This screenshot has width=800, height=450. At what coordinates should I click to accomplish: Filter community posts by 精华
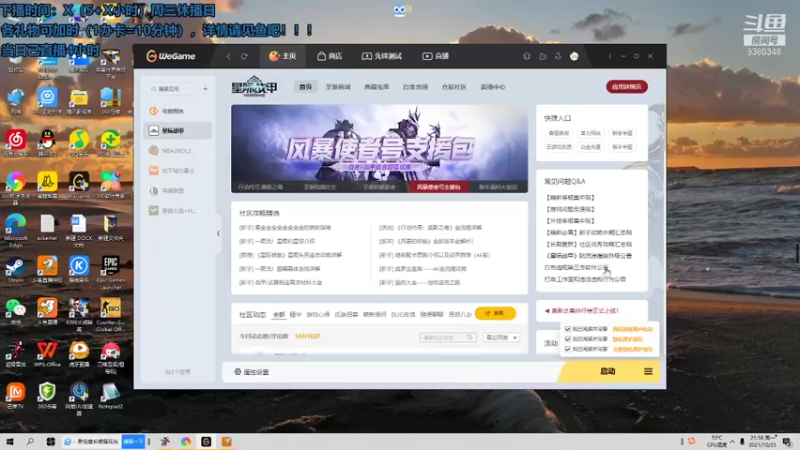[x=295, y=314]
